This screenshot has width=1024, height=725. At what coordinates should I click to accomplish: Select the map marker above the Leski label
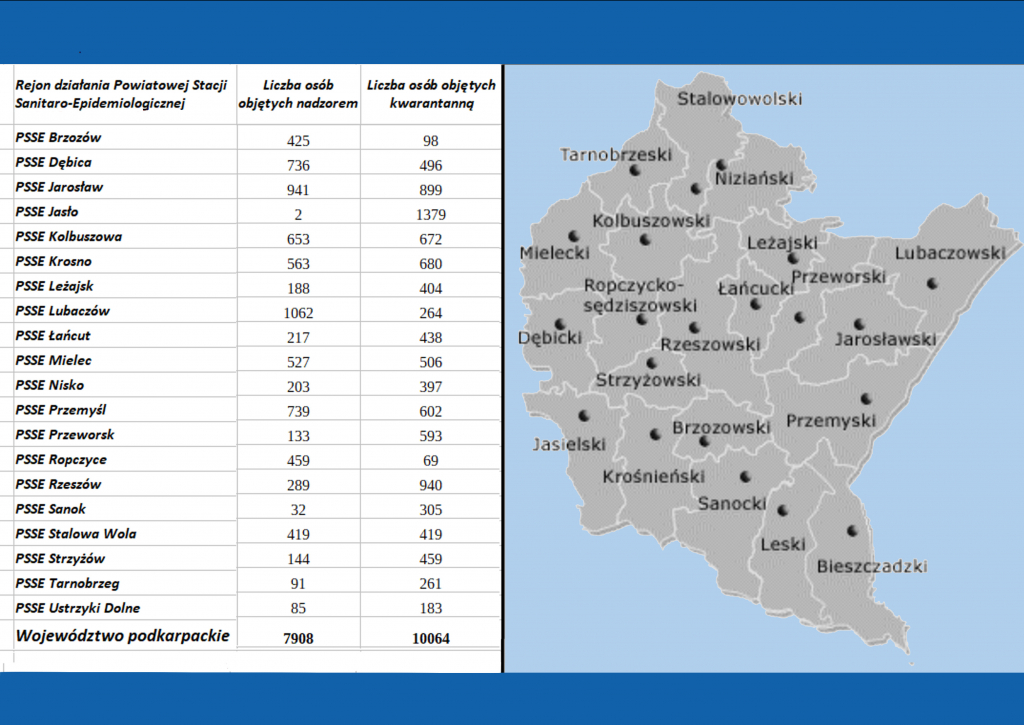783,510
